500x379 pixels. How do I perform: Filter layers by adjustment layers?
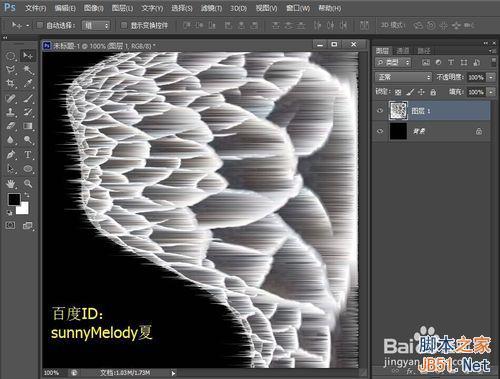click(x=438, y=62)
